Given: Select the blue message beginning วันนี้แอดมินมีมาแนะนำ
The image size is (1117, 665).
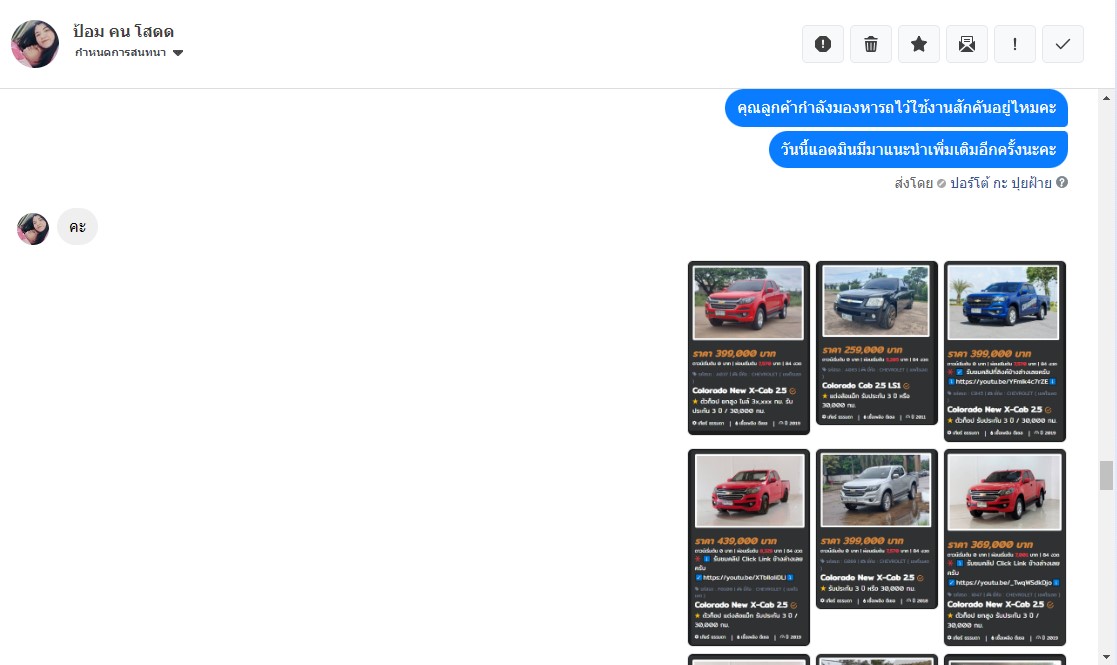Looking at the screenshot, I should (x=918, y=150).
